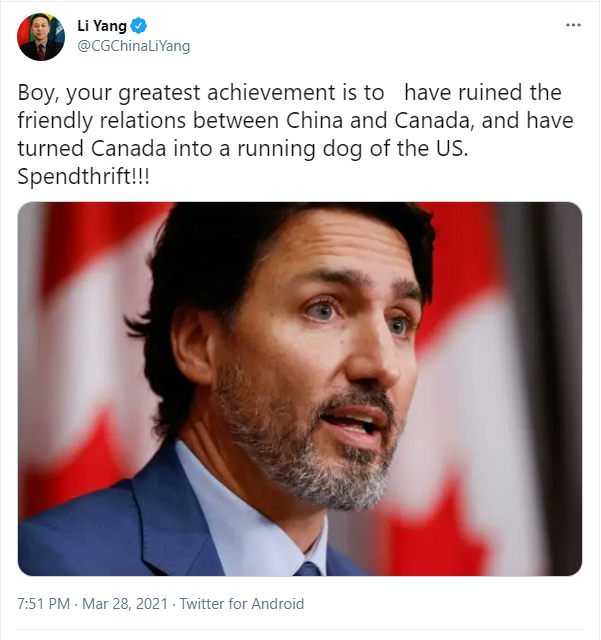Image resolution: width=601 pixels, height=640 pixels.
Task: Expand the attached photo in the tweet
Action: pyautogui.click(x=300, y=388)
